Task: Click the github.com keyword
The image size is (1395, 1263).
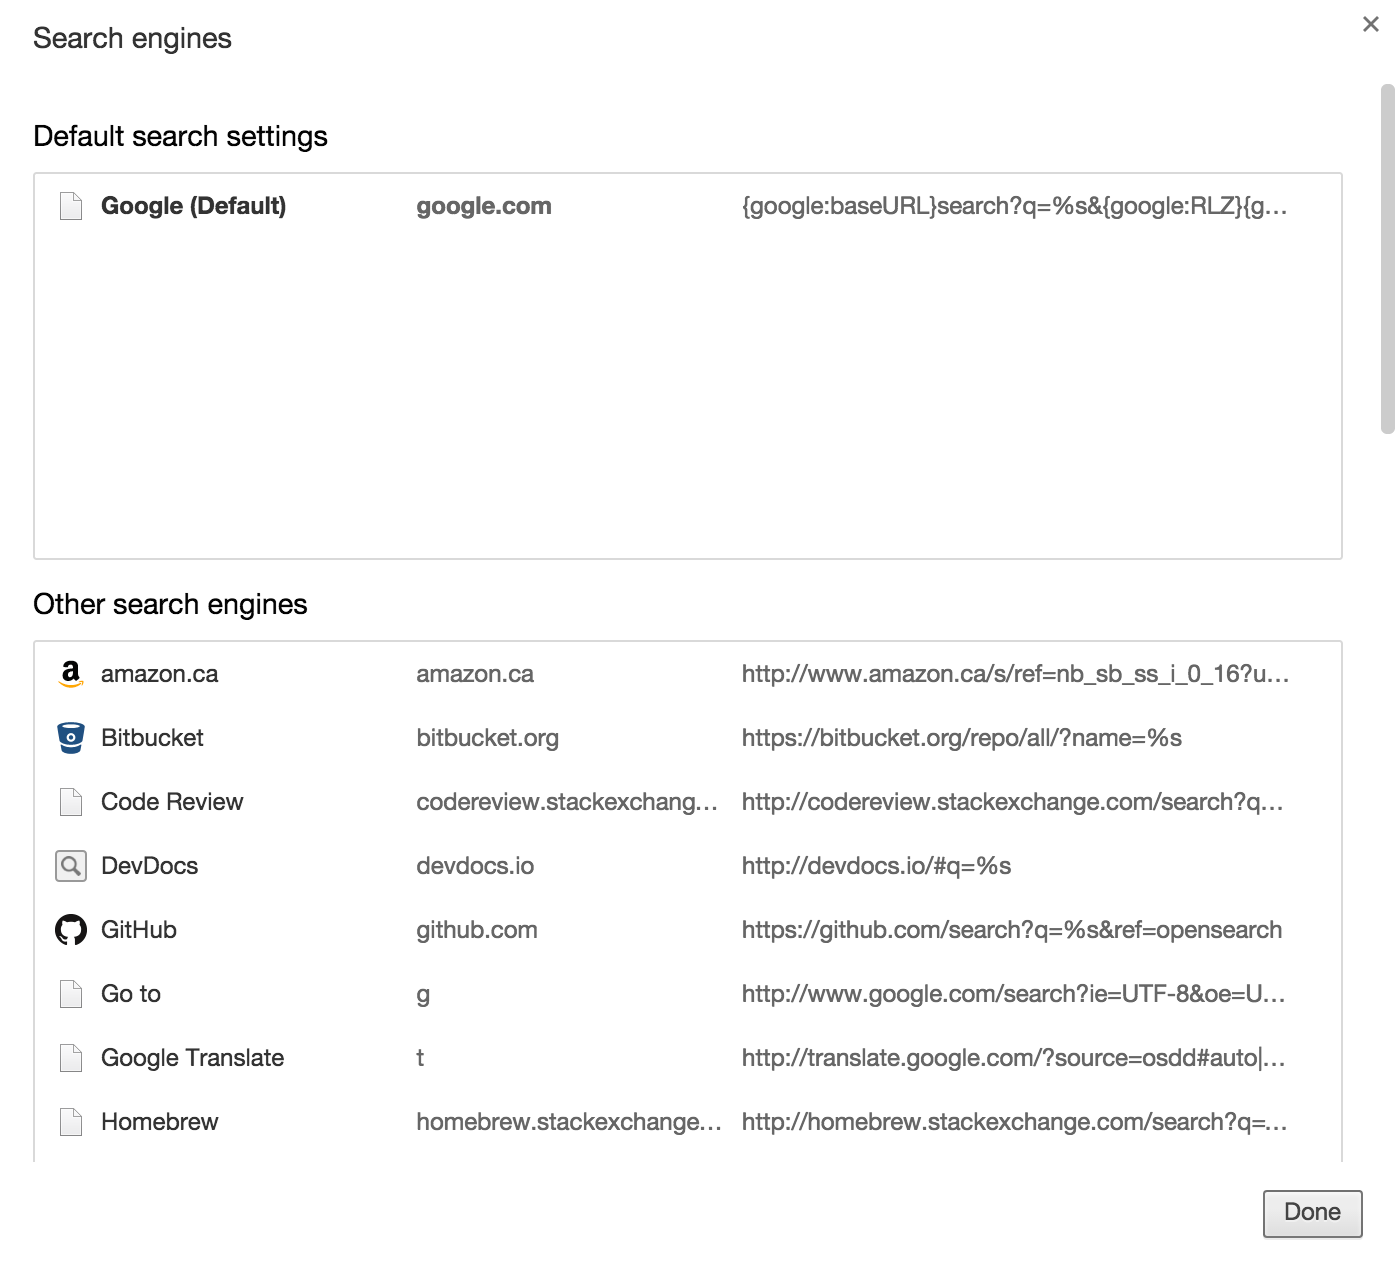Action: 477,930
